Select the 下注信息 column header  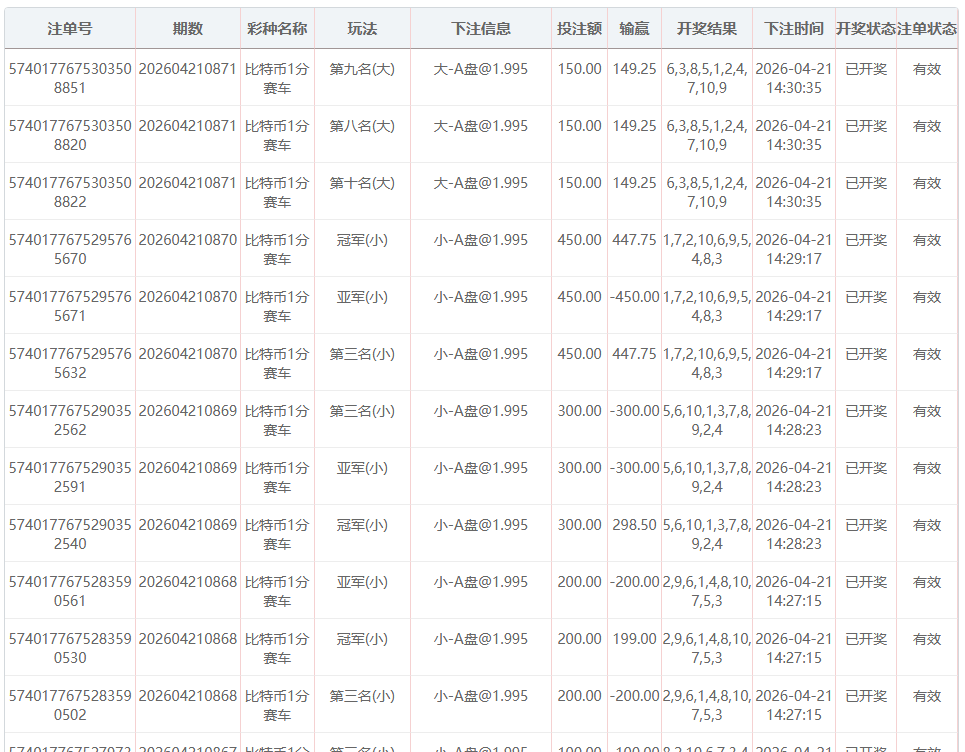coord(480,29)
